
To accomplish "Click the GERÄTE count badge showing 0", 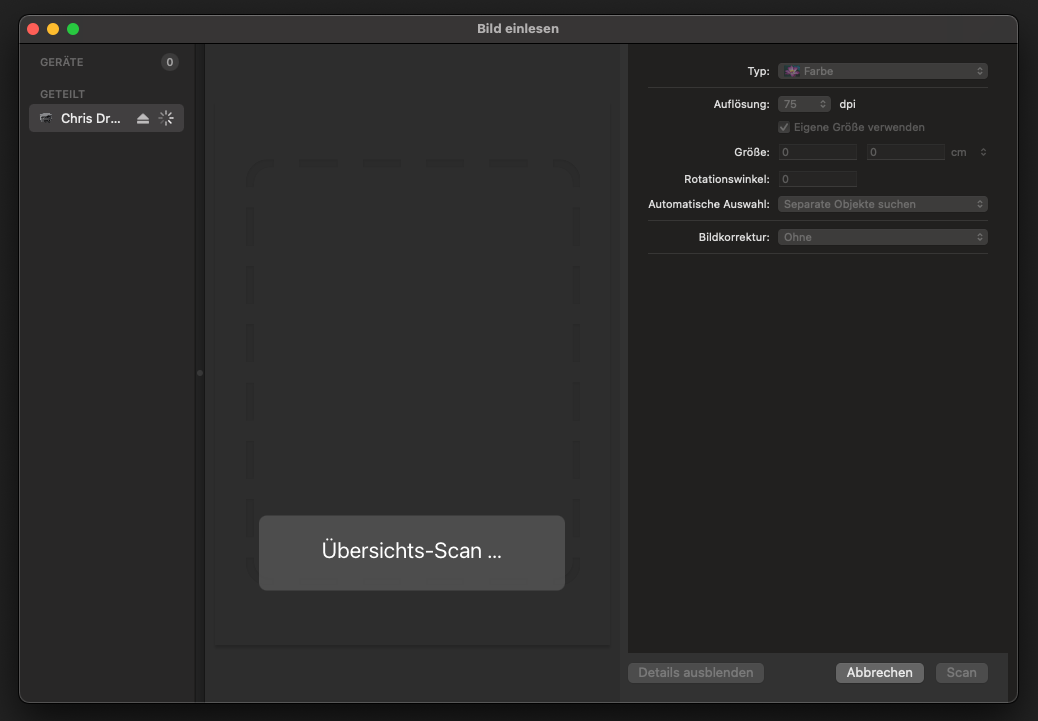I will click(169, 61).
